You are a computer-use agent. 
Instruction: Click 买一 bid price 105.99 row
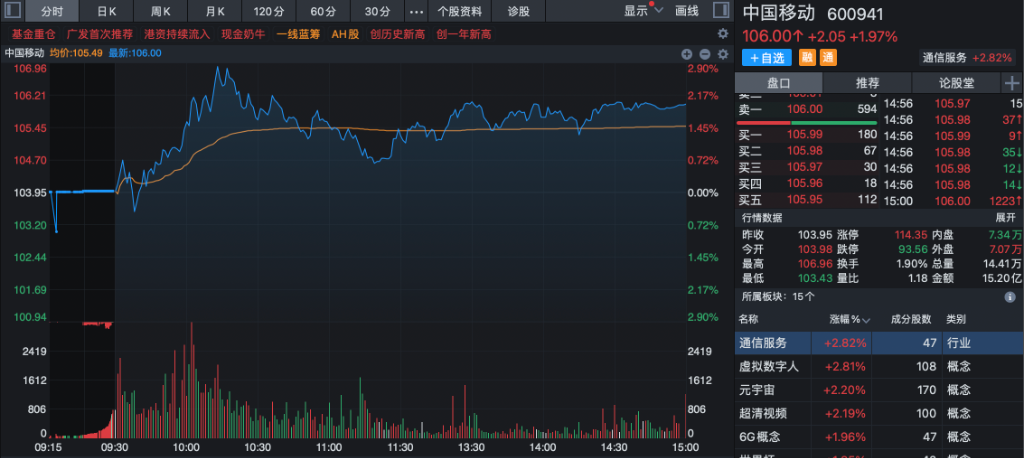tap(807, 135)
